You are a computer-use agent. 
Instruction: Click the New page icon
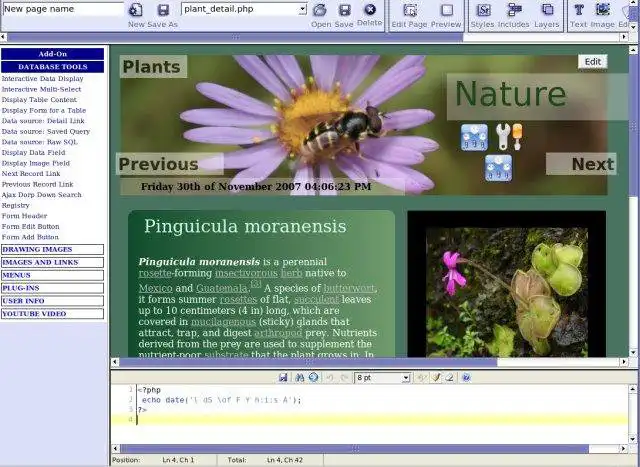point(135,10)
